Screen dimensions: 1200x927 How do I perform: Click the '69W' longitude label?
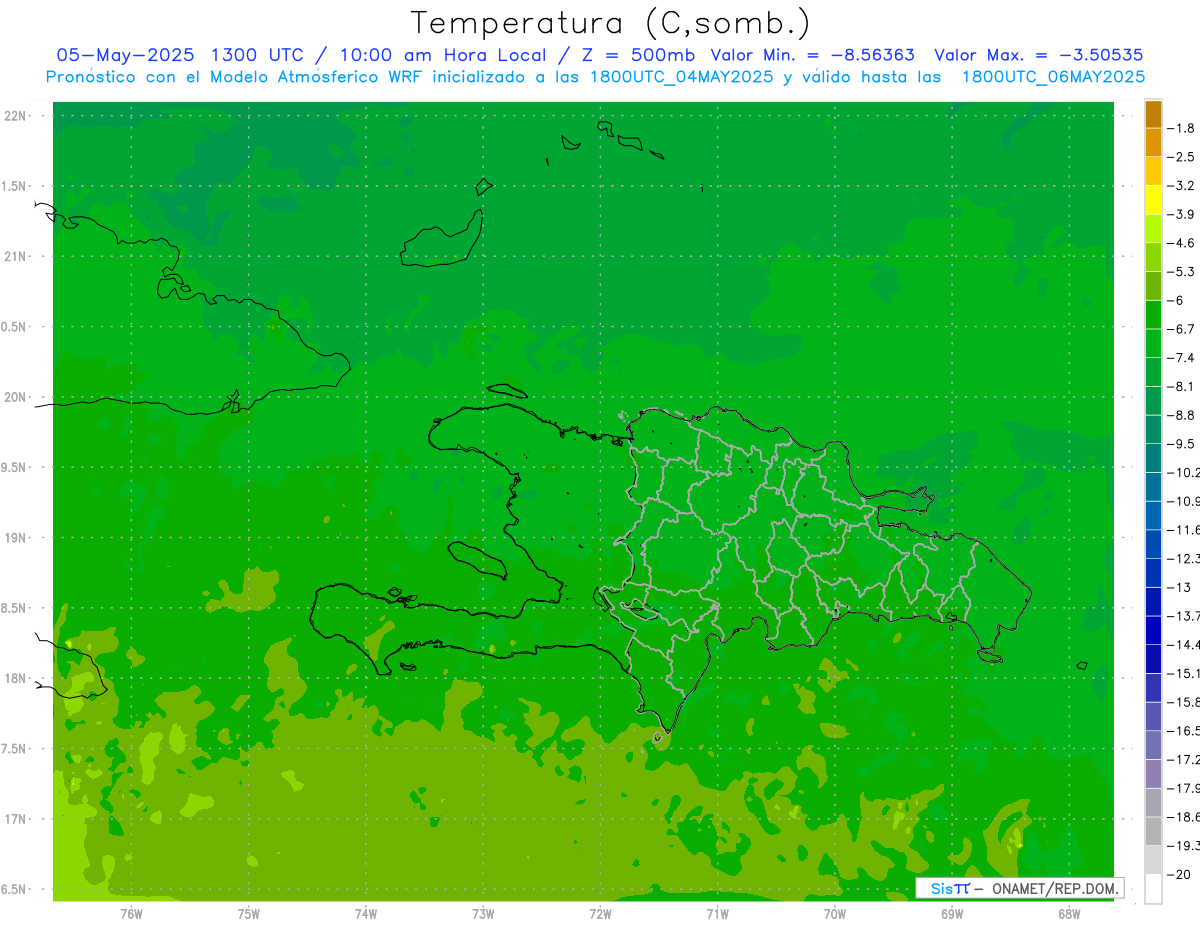click(952, 914)
